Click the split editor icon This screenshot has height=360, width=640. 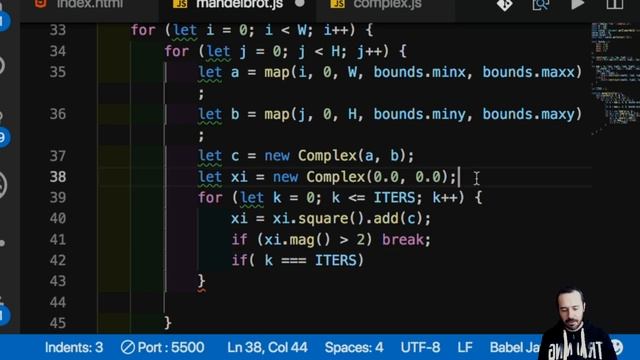tap(614, 4)
